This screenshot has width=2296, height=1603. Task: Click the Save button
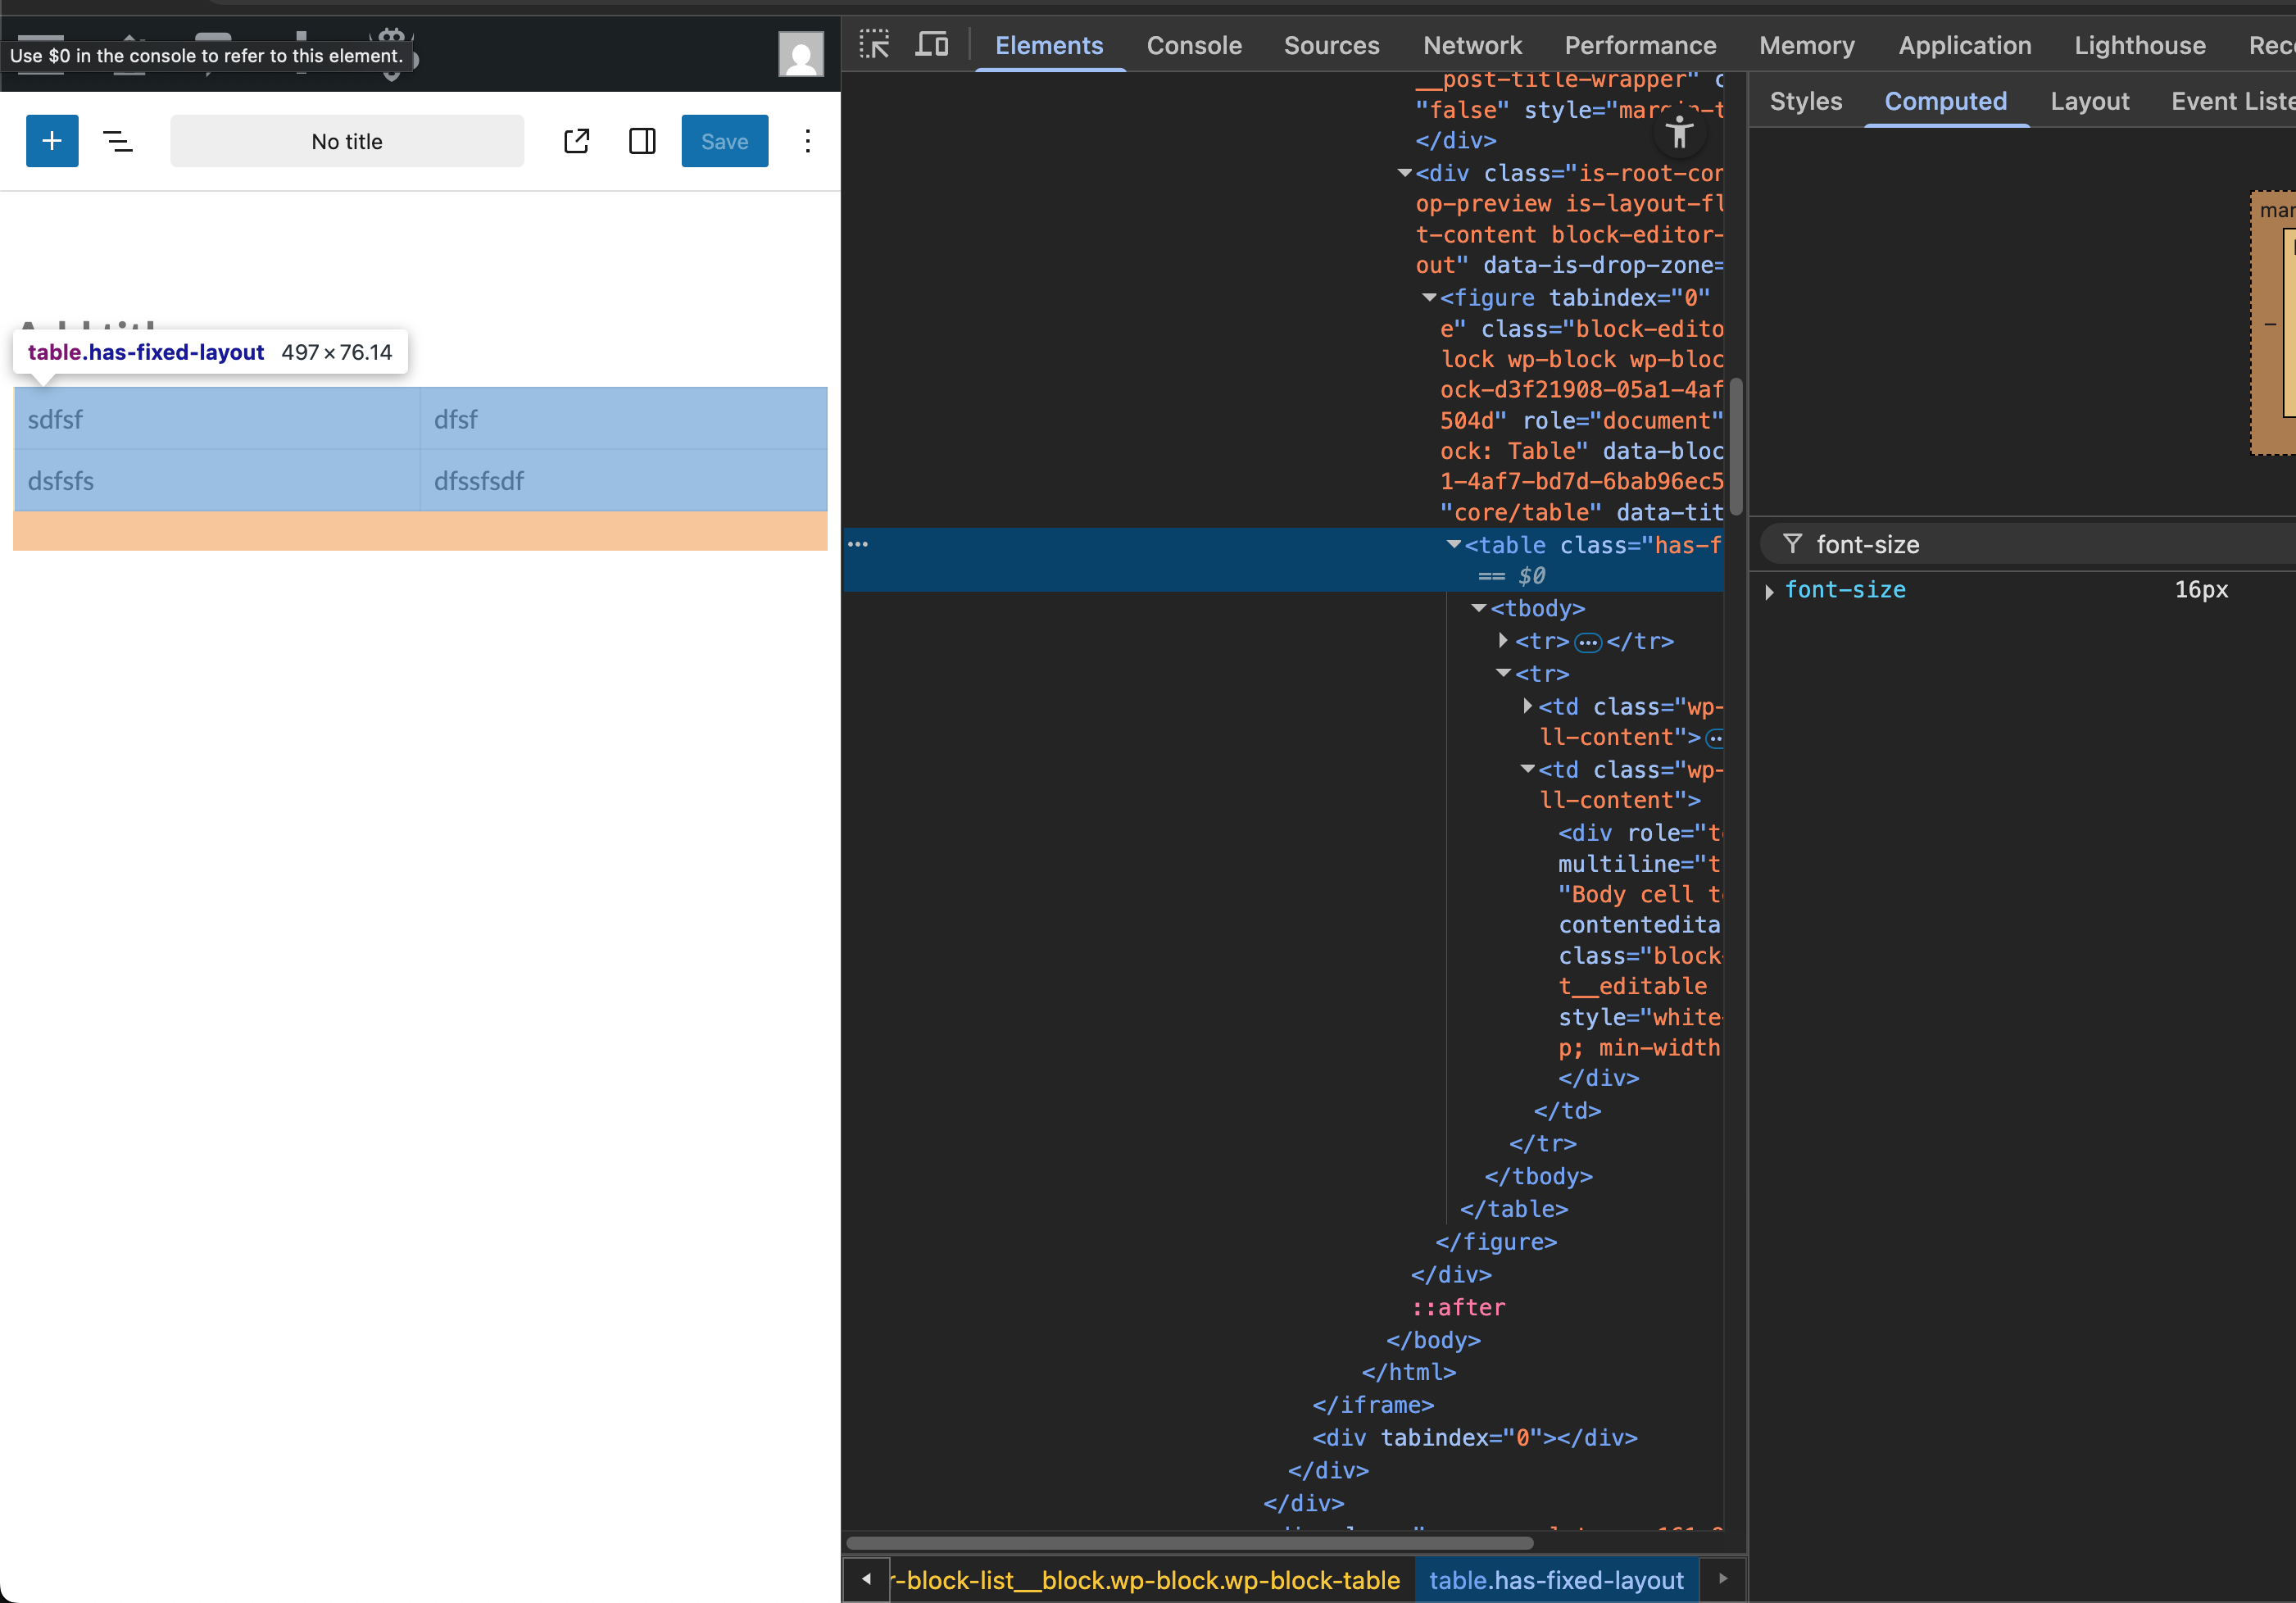(724, 141)
